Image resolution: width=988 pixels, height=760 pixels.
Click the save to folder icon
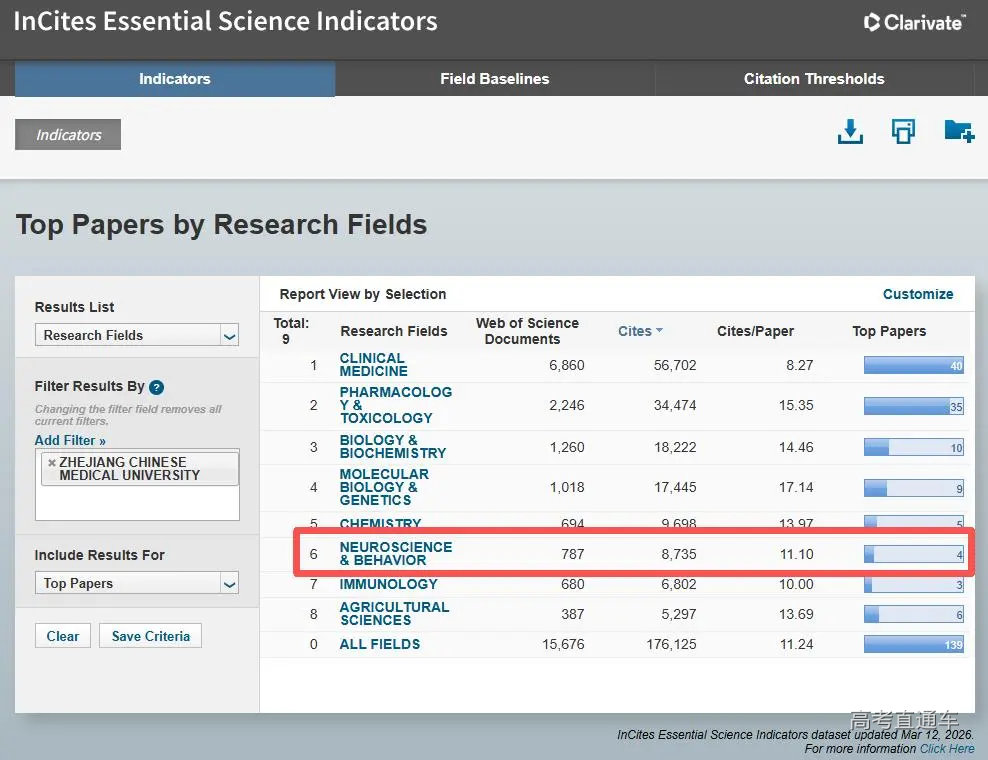(x=958, y=132)
